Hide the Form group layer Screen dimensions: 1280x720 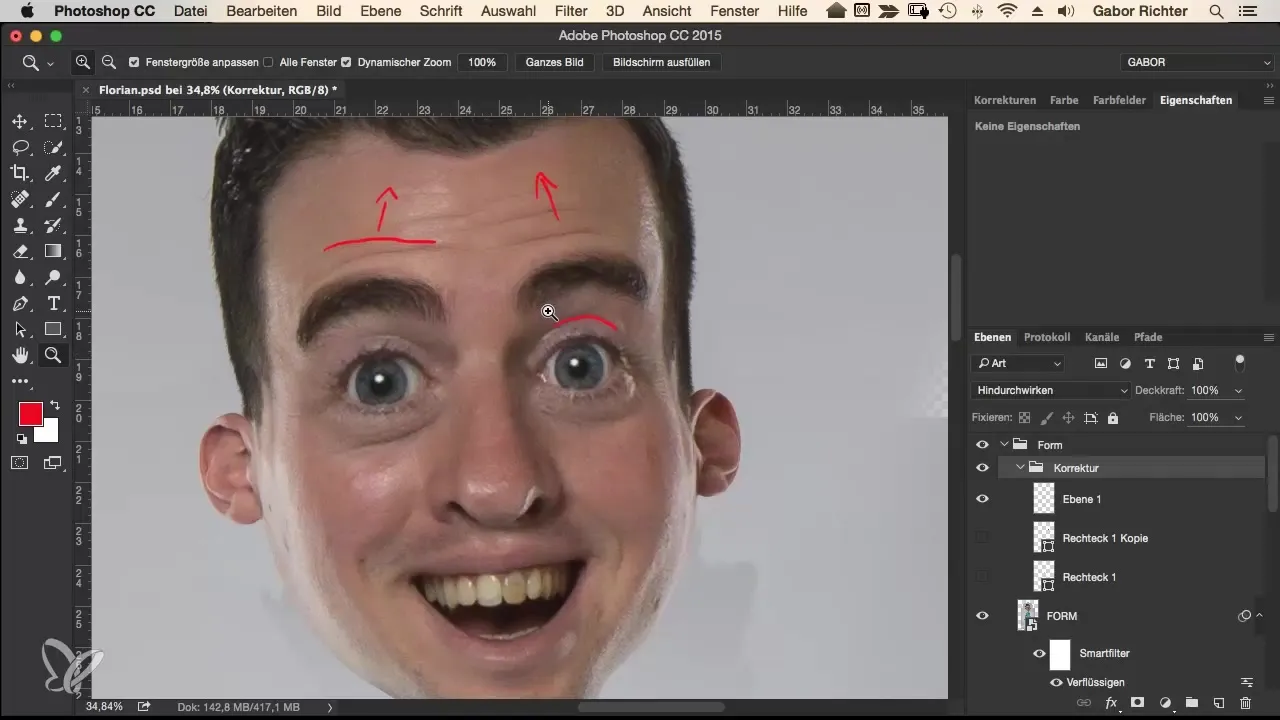coord(982,445)
